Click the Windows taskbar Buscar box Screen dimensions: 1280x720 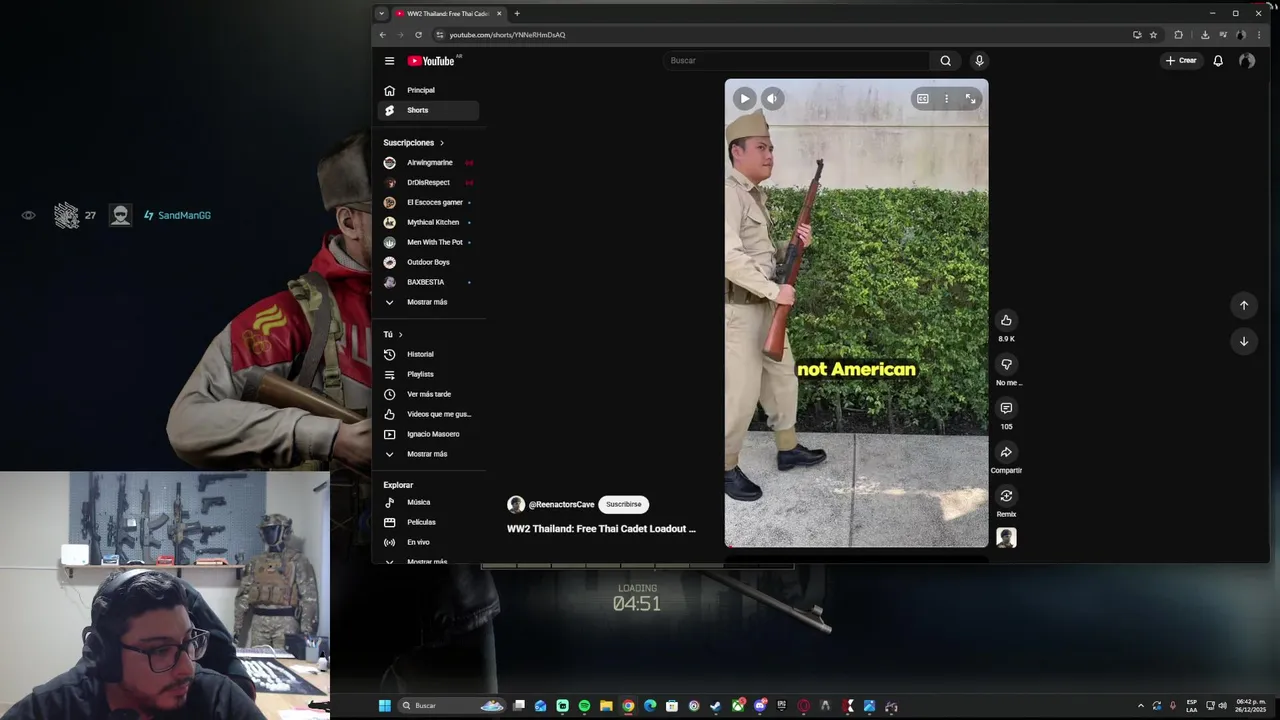452,706
